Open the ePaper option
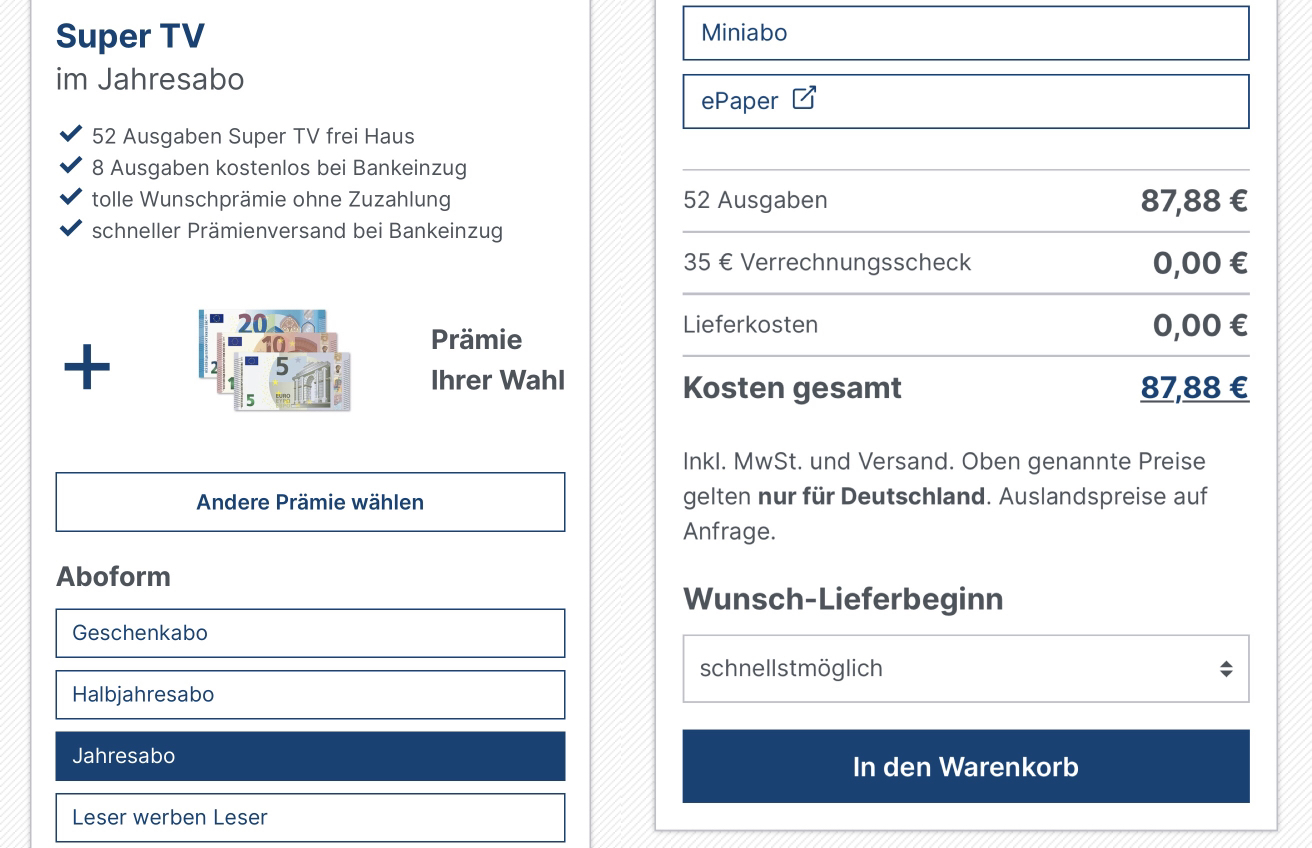Screen dimensions: 1312x848 [966, 101]
